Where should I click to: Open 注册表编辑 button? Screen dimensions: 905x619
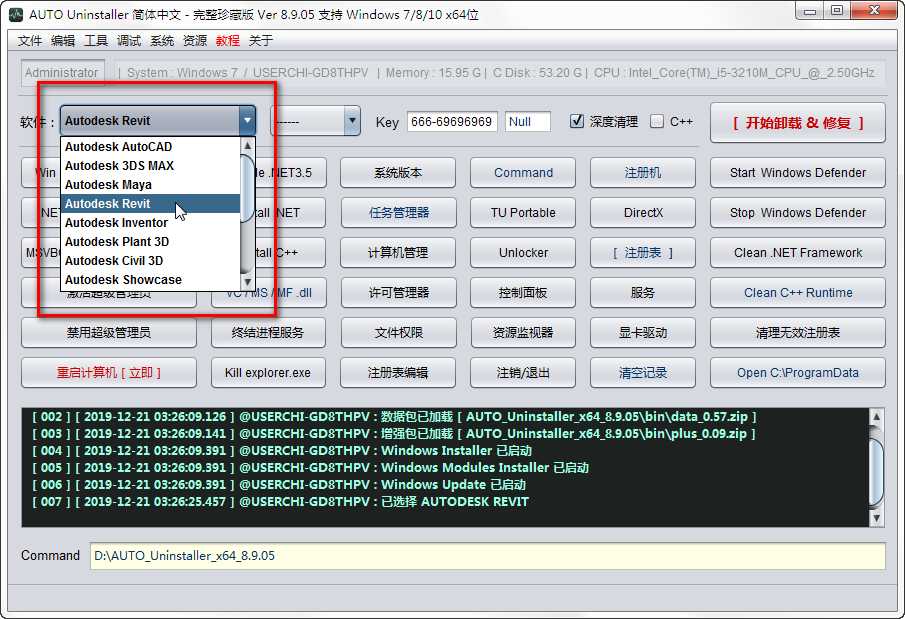click(x=398, y=372)
